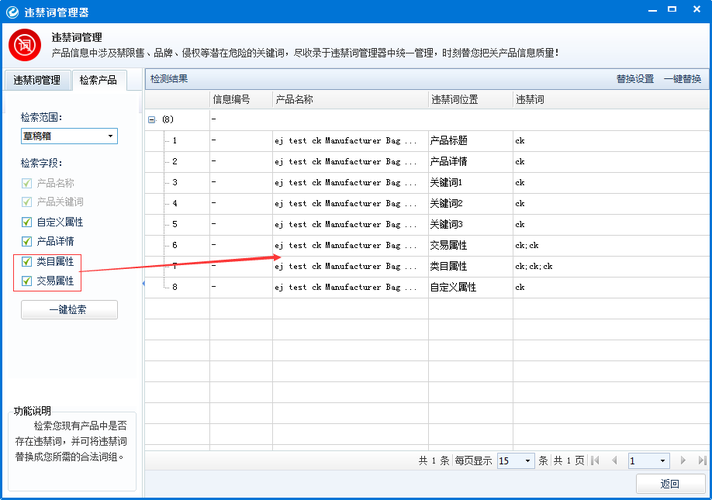Switch to the 违禁词管理 tab
Viewport: 712px width, 500px height.
coord(37,80)
